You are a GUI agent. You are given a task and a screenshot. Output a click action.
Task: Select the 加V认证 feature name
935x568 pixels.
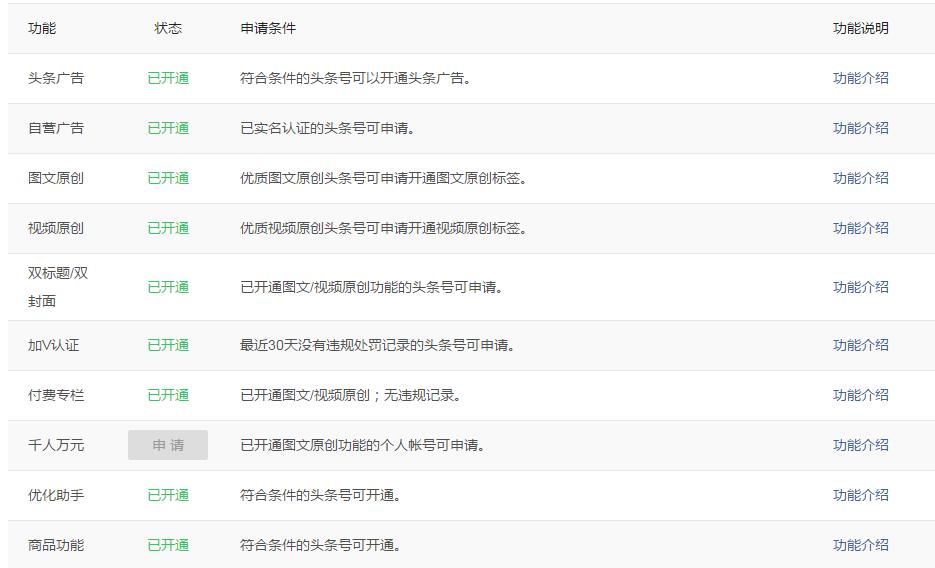coord(54,345)
